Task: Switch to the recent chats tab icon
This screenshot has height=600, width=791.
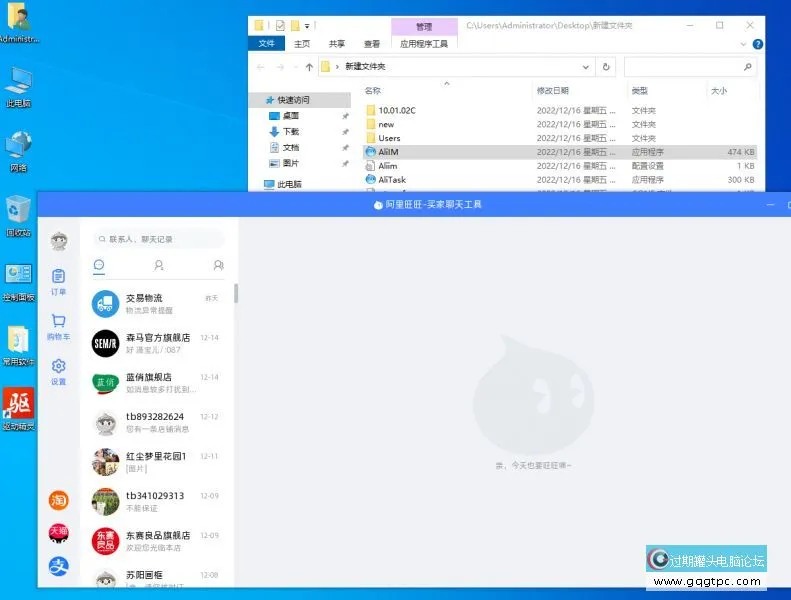Action: (x=99, y=265)
